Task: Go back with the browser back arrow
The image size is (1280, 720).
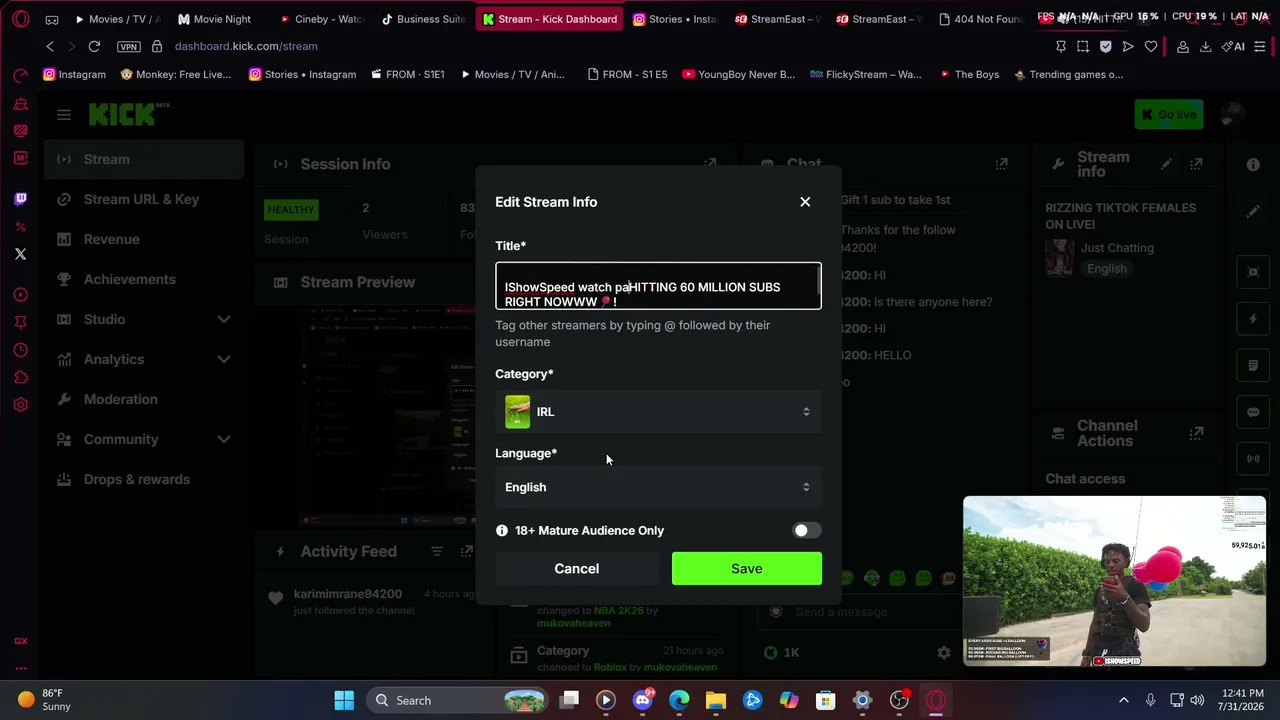Action: [50, 46]
